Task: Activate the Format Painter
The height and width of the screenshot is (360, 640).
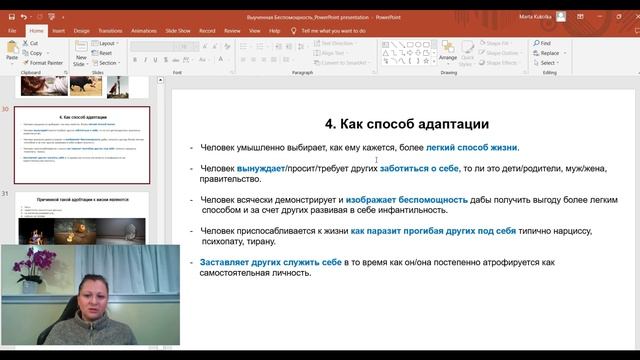Action: [x=43, y=63]
